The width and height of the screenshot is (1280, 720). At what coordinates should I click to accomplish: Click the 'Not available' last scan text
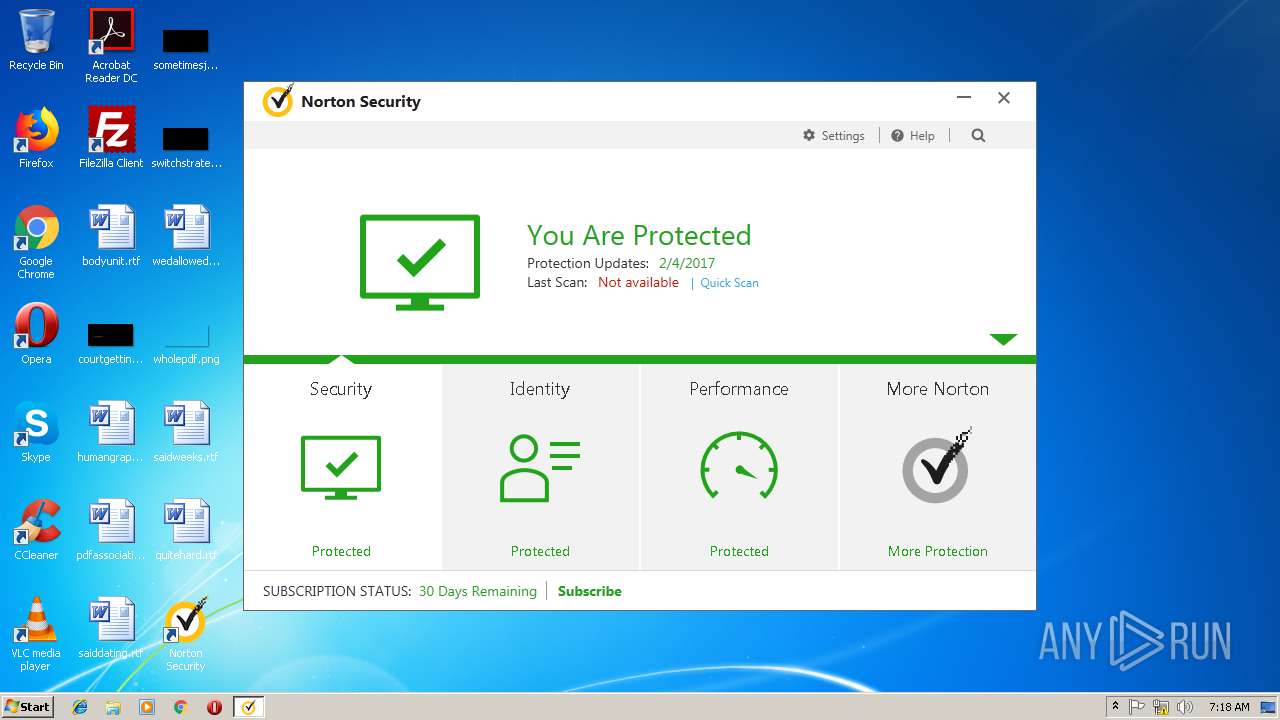click(x=638, y=283)
